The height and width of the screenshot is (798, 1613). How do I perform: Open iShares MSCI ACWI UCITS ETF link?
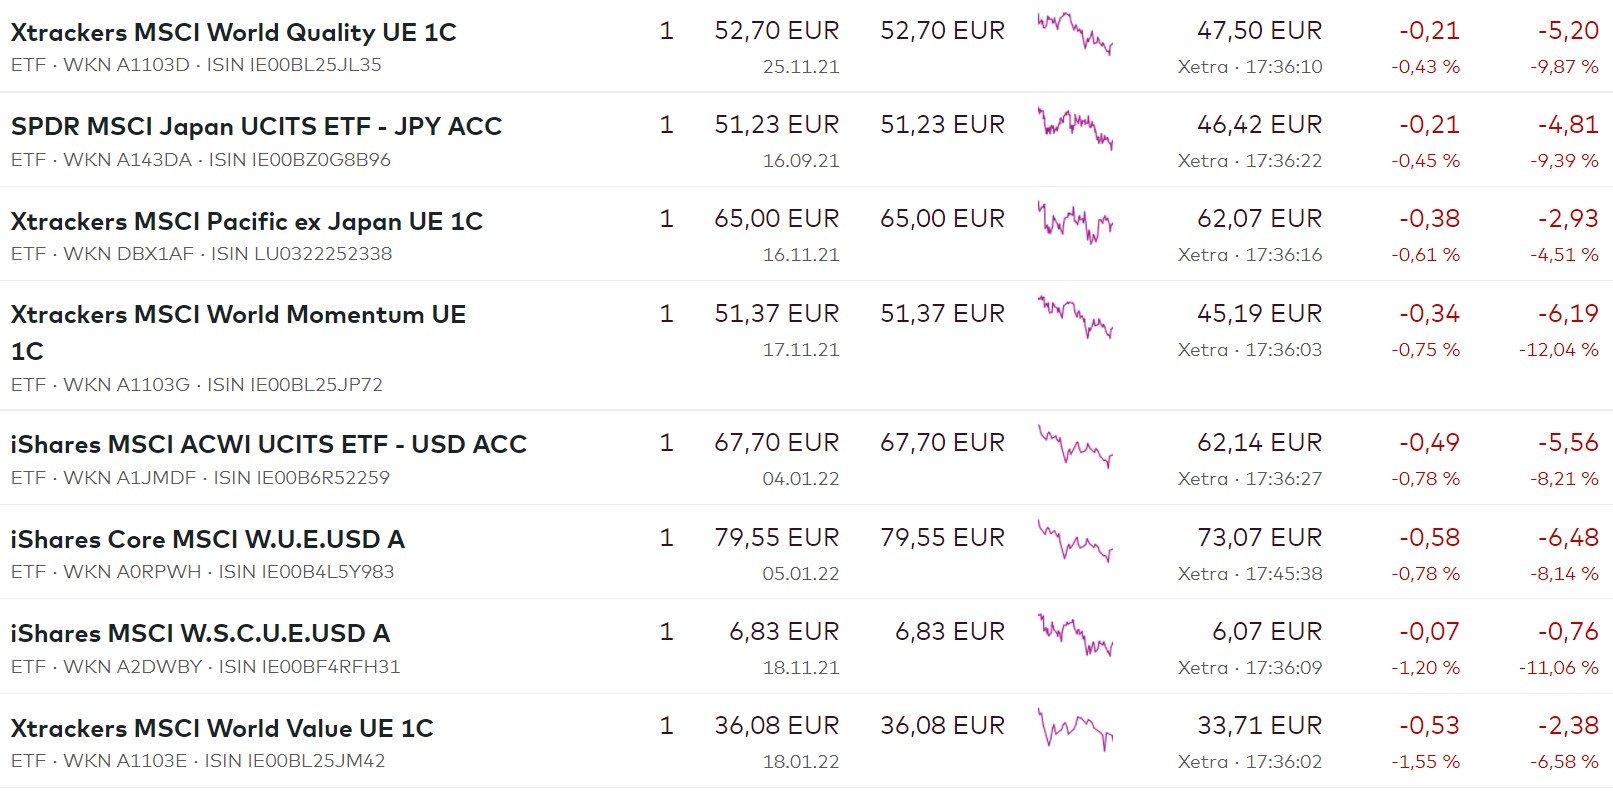(x=268, y=444)
